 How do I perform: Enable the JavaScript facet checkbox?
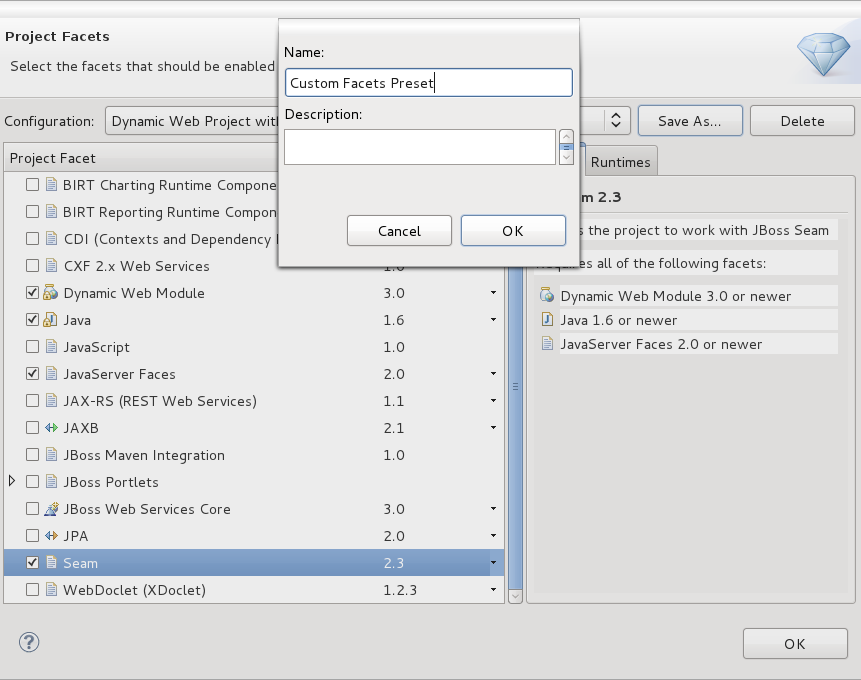(33, 347)
